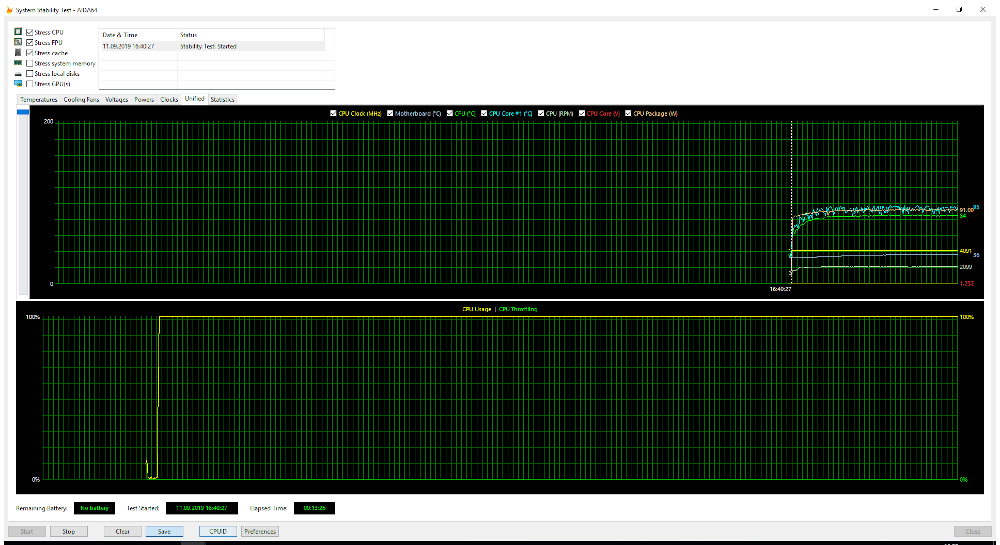Screen dimensions: 1000x545
Task: Click the blue graph scale slider on the left
Action: 23,112
